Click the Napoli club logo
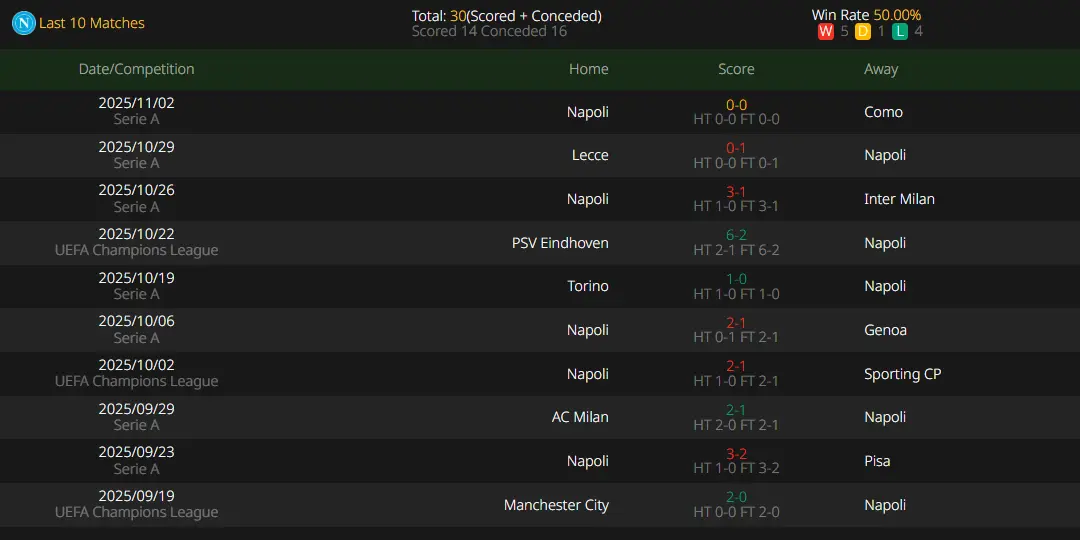Viewport: 1080px width, 540px height. tap(23, 23)
